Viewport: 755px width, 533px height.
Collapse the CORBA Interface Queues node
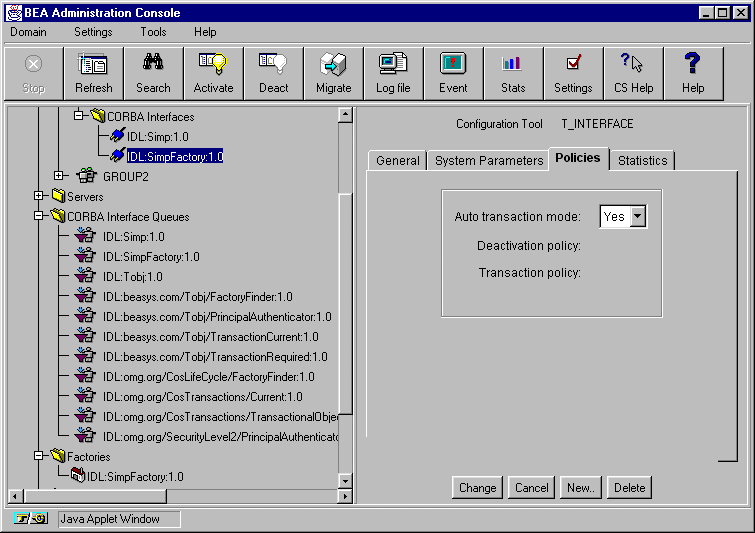pos(39,216)
